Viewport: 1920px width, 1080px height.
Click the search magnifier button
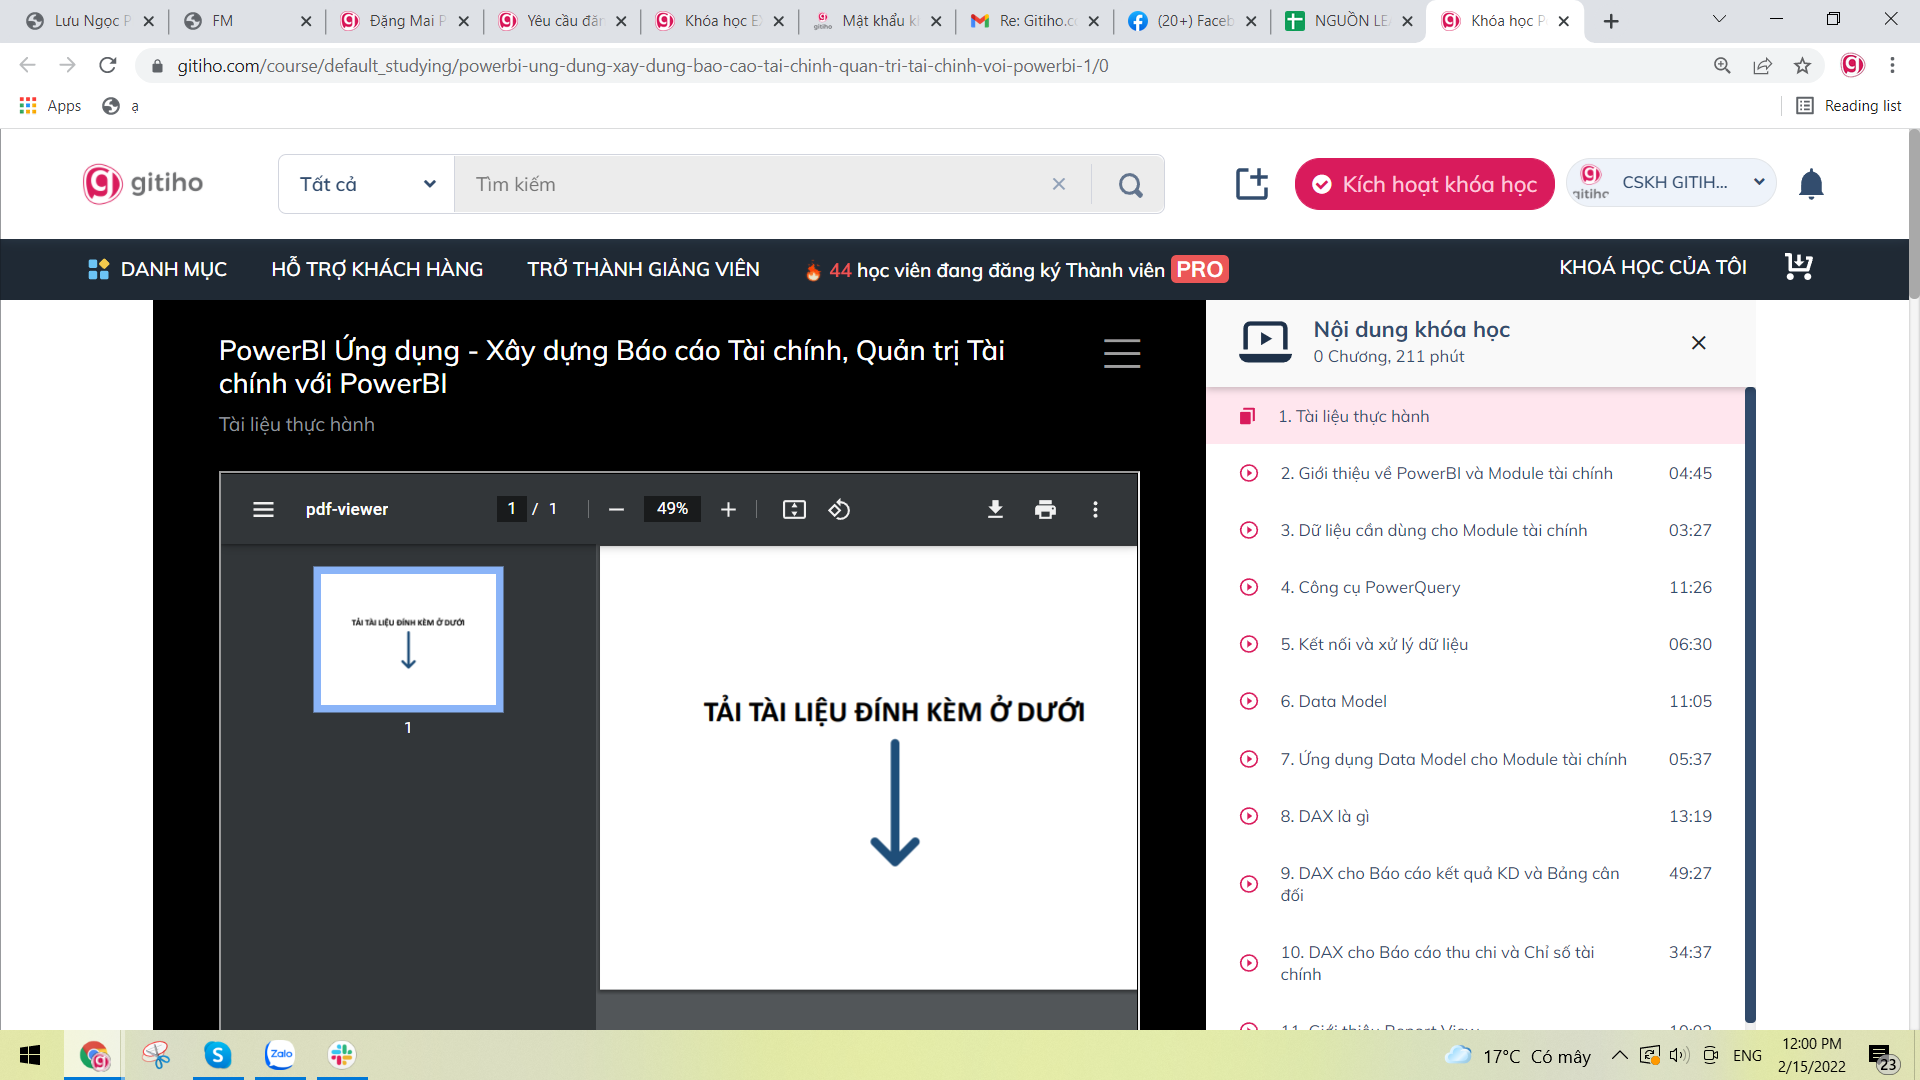[1130, 184]
